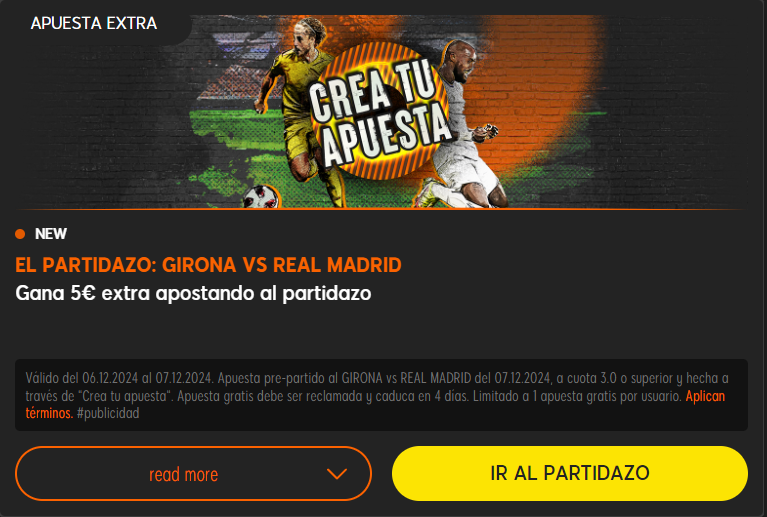Click the terms and conditions text box
767x517 pixels.
pos(382,395)
